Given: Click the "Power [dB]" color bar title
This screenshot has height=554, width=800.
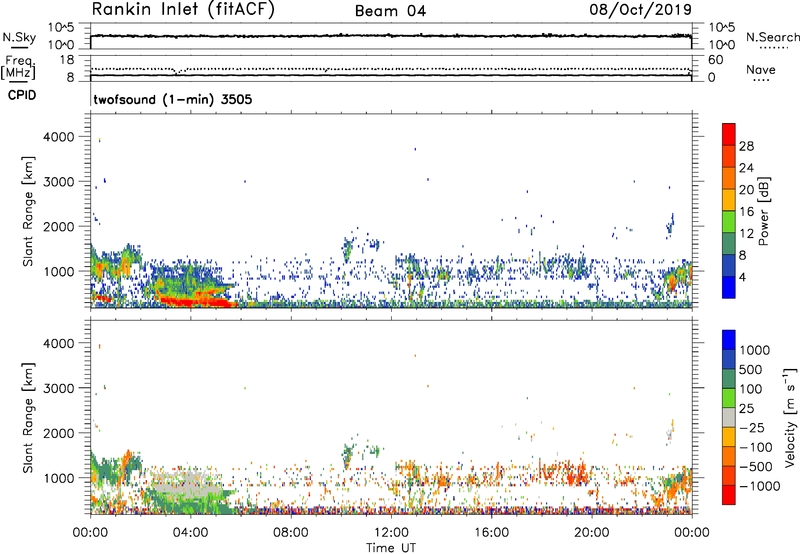Looking at the screenshot, I should (763, 211).
